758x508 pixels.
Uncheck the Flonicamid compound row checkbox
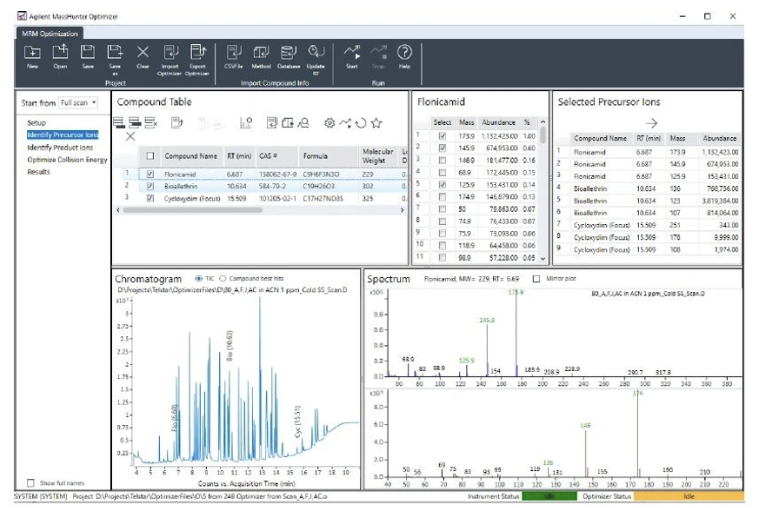click(x=150, y=174)
